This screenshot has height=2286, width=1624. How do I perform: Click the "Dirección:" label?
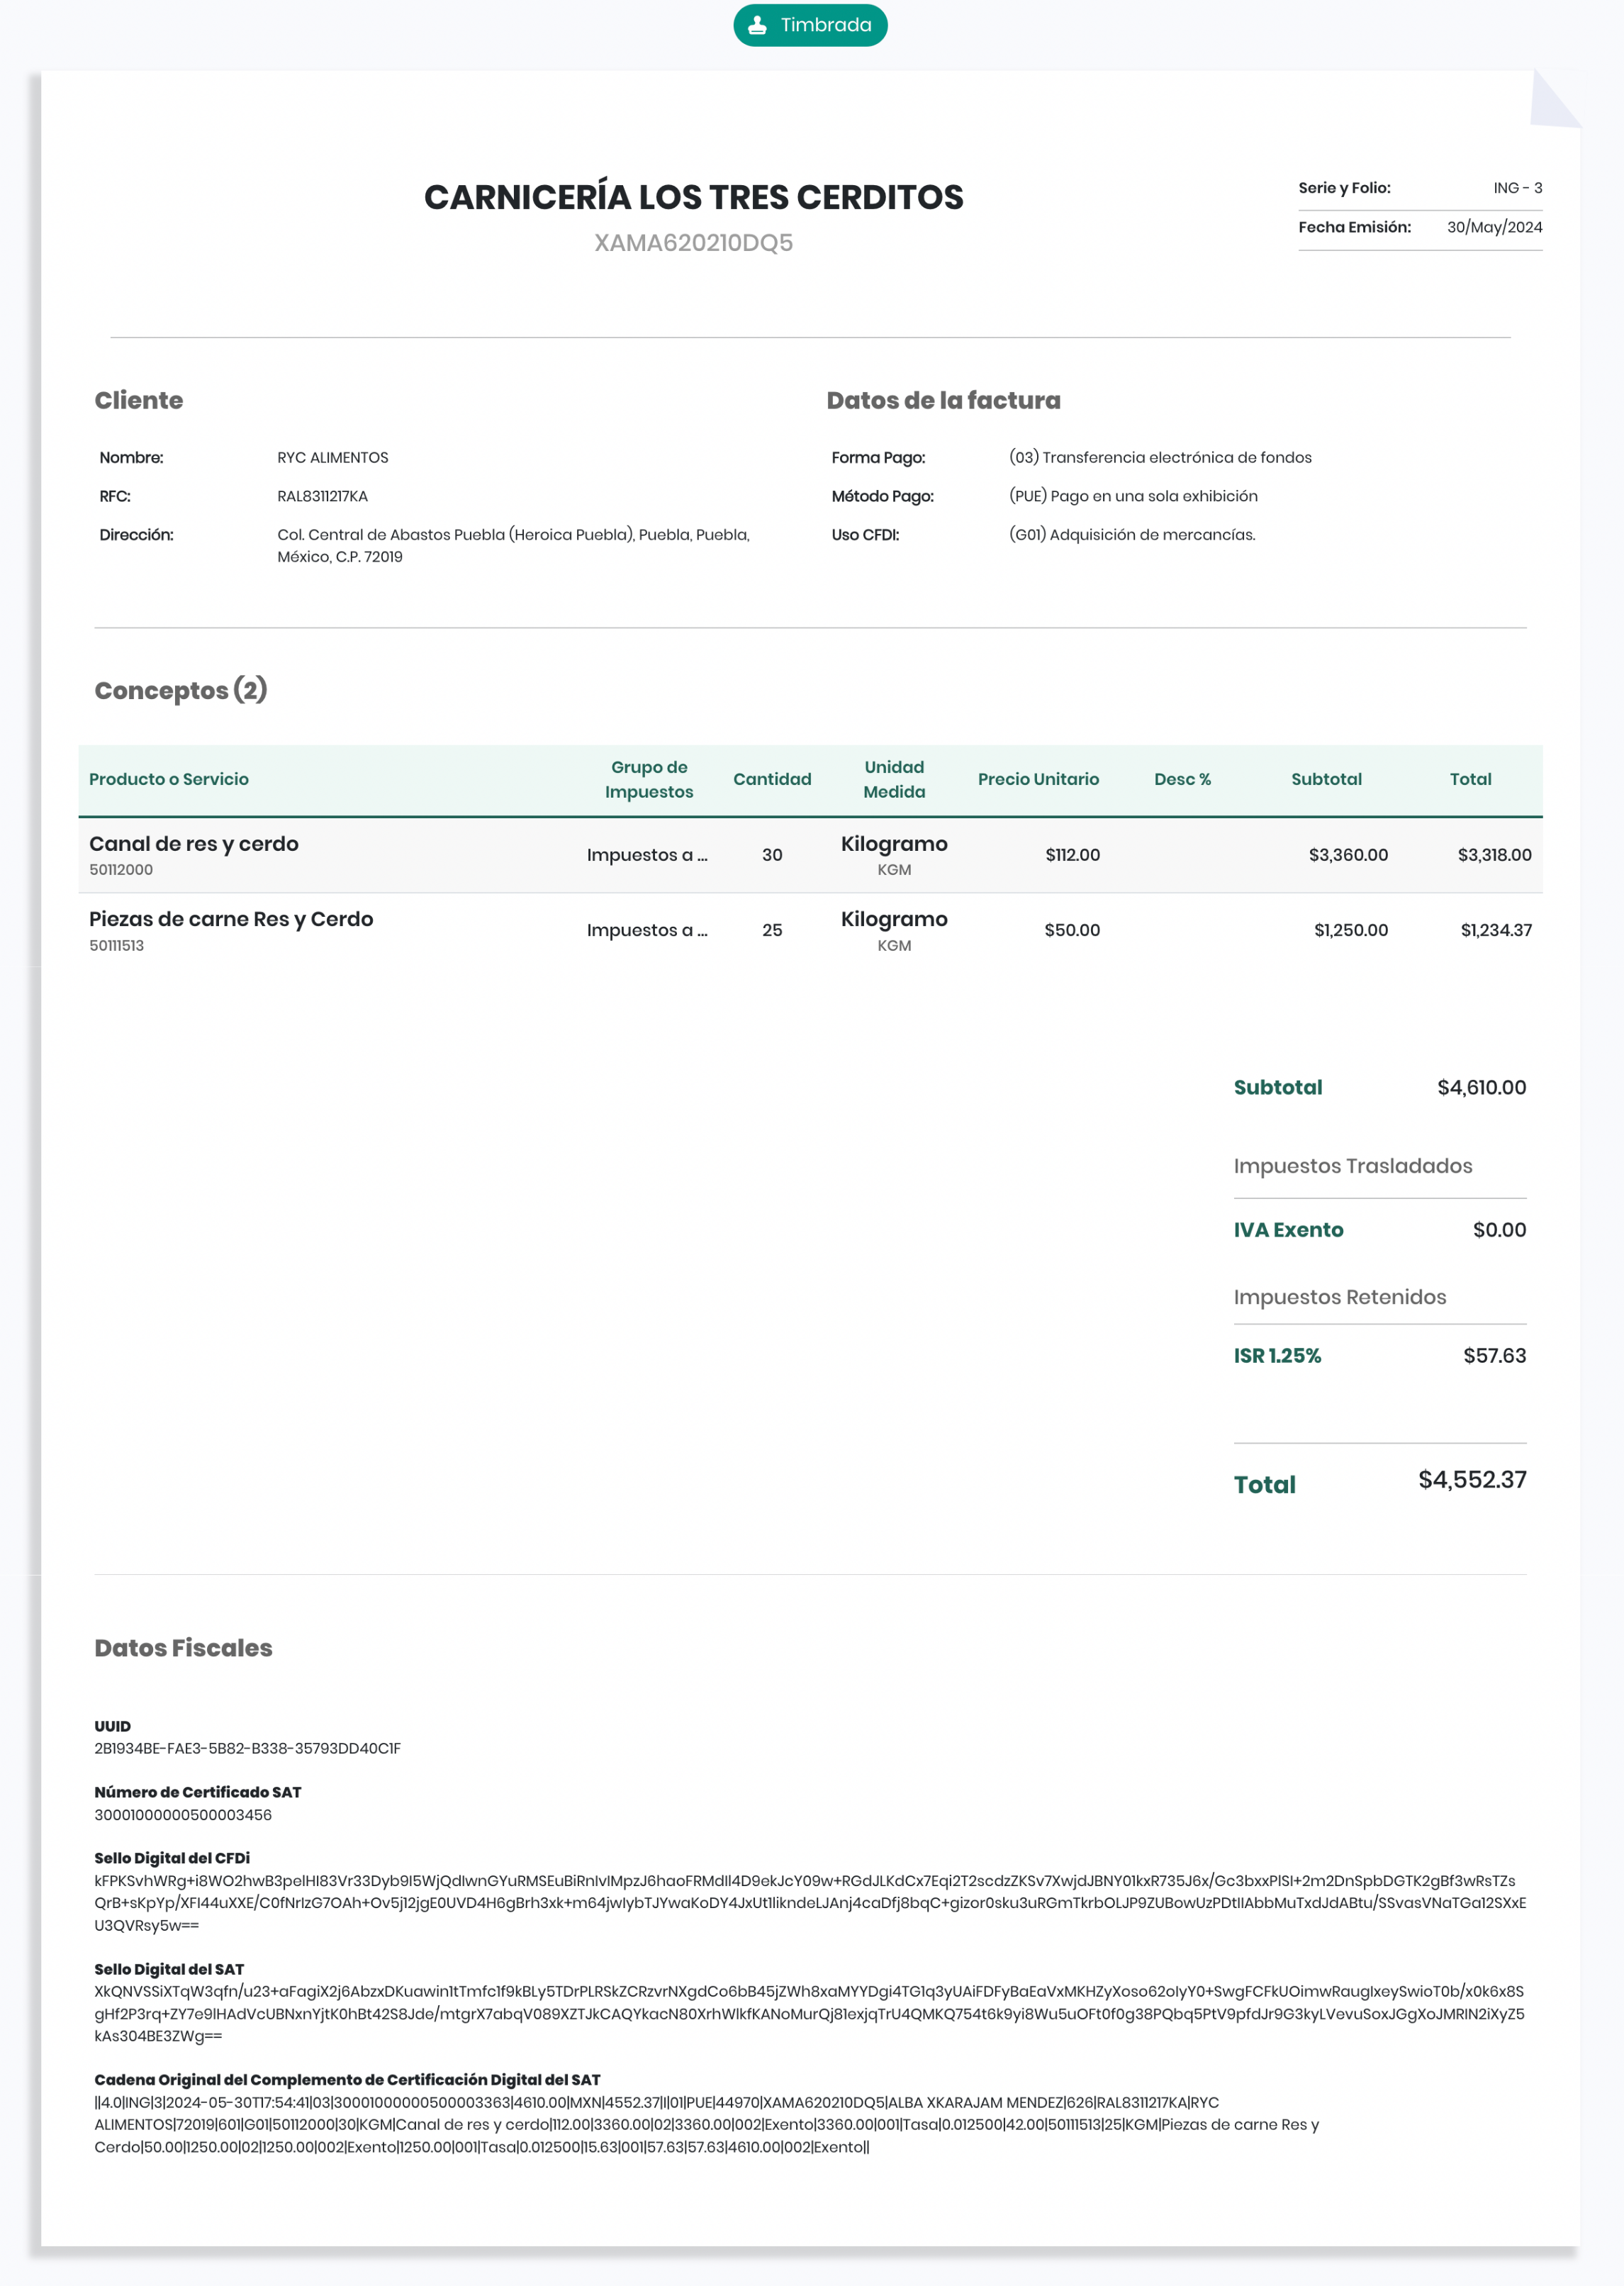(x=136, y=535)
